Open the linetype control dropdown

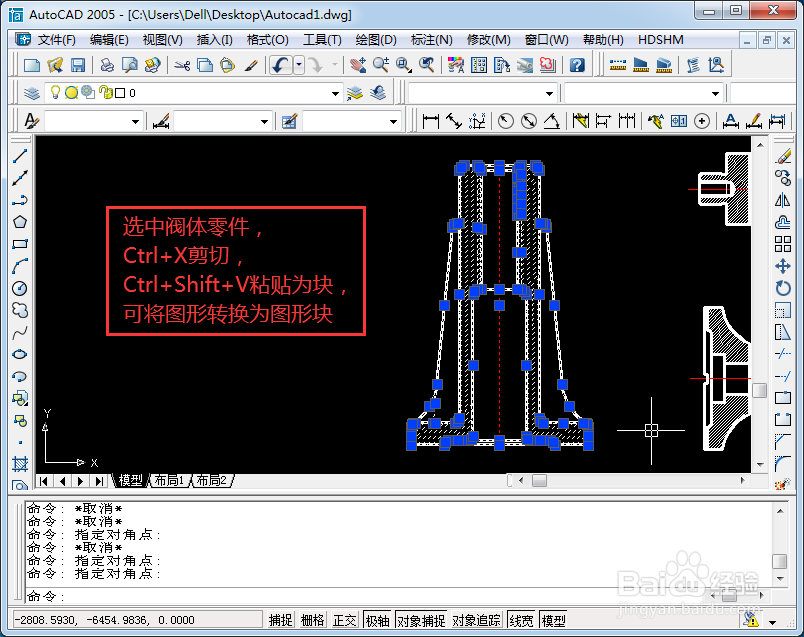715,93
